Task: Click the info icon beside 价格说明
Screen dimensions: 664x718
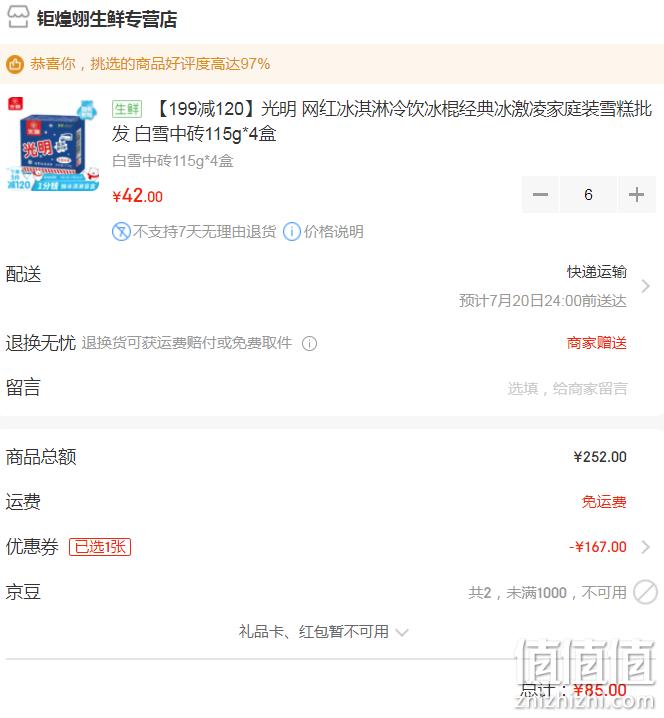Action: (x=292, y=232)
